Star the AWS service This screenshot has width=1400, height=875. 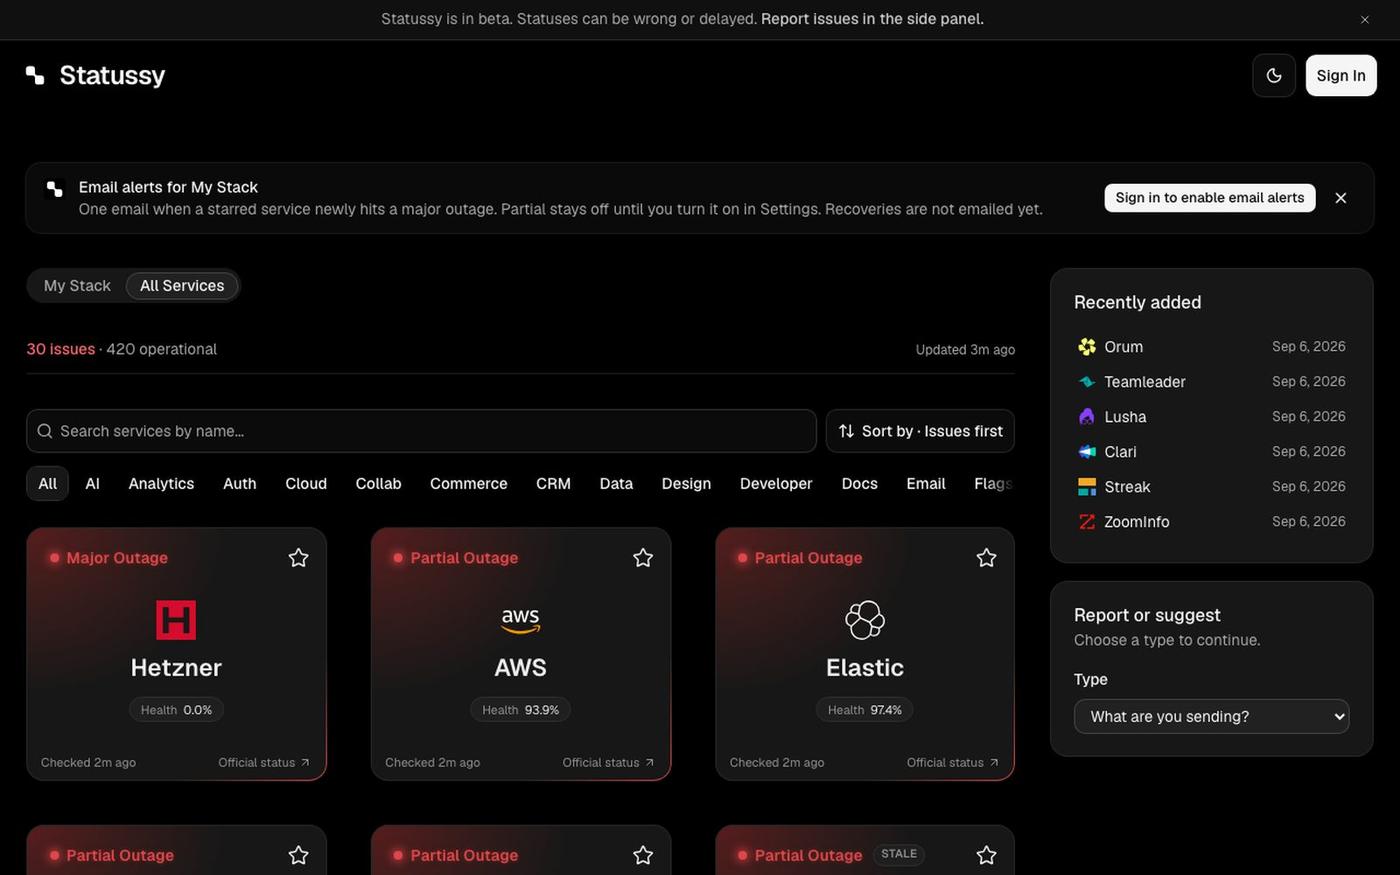(x=643, y=558)
